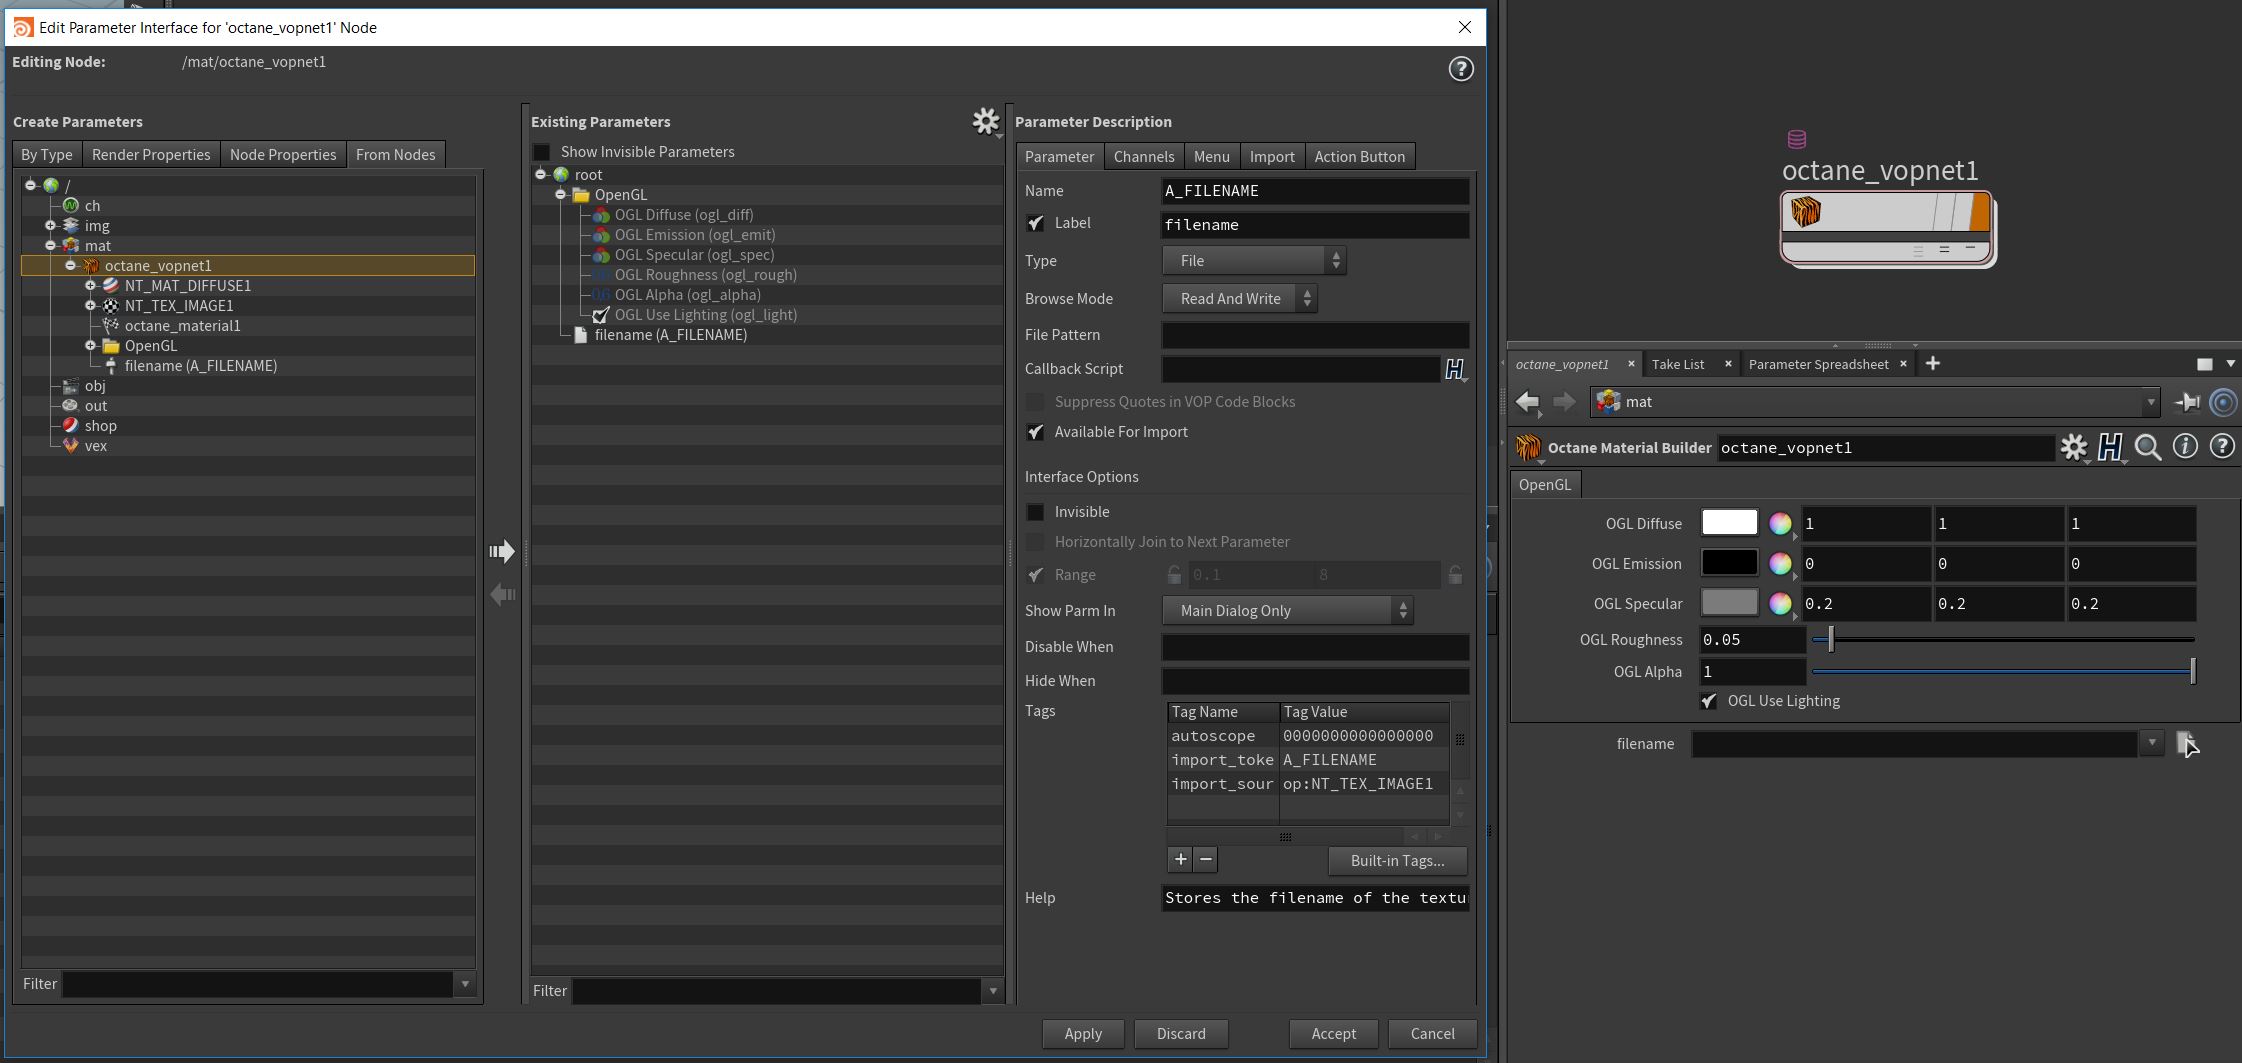Open the Show Parm In dropdown
Image resolution: width=2242 pixels, height=1063 pixels.
click(x=1288, y=611)
